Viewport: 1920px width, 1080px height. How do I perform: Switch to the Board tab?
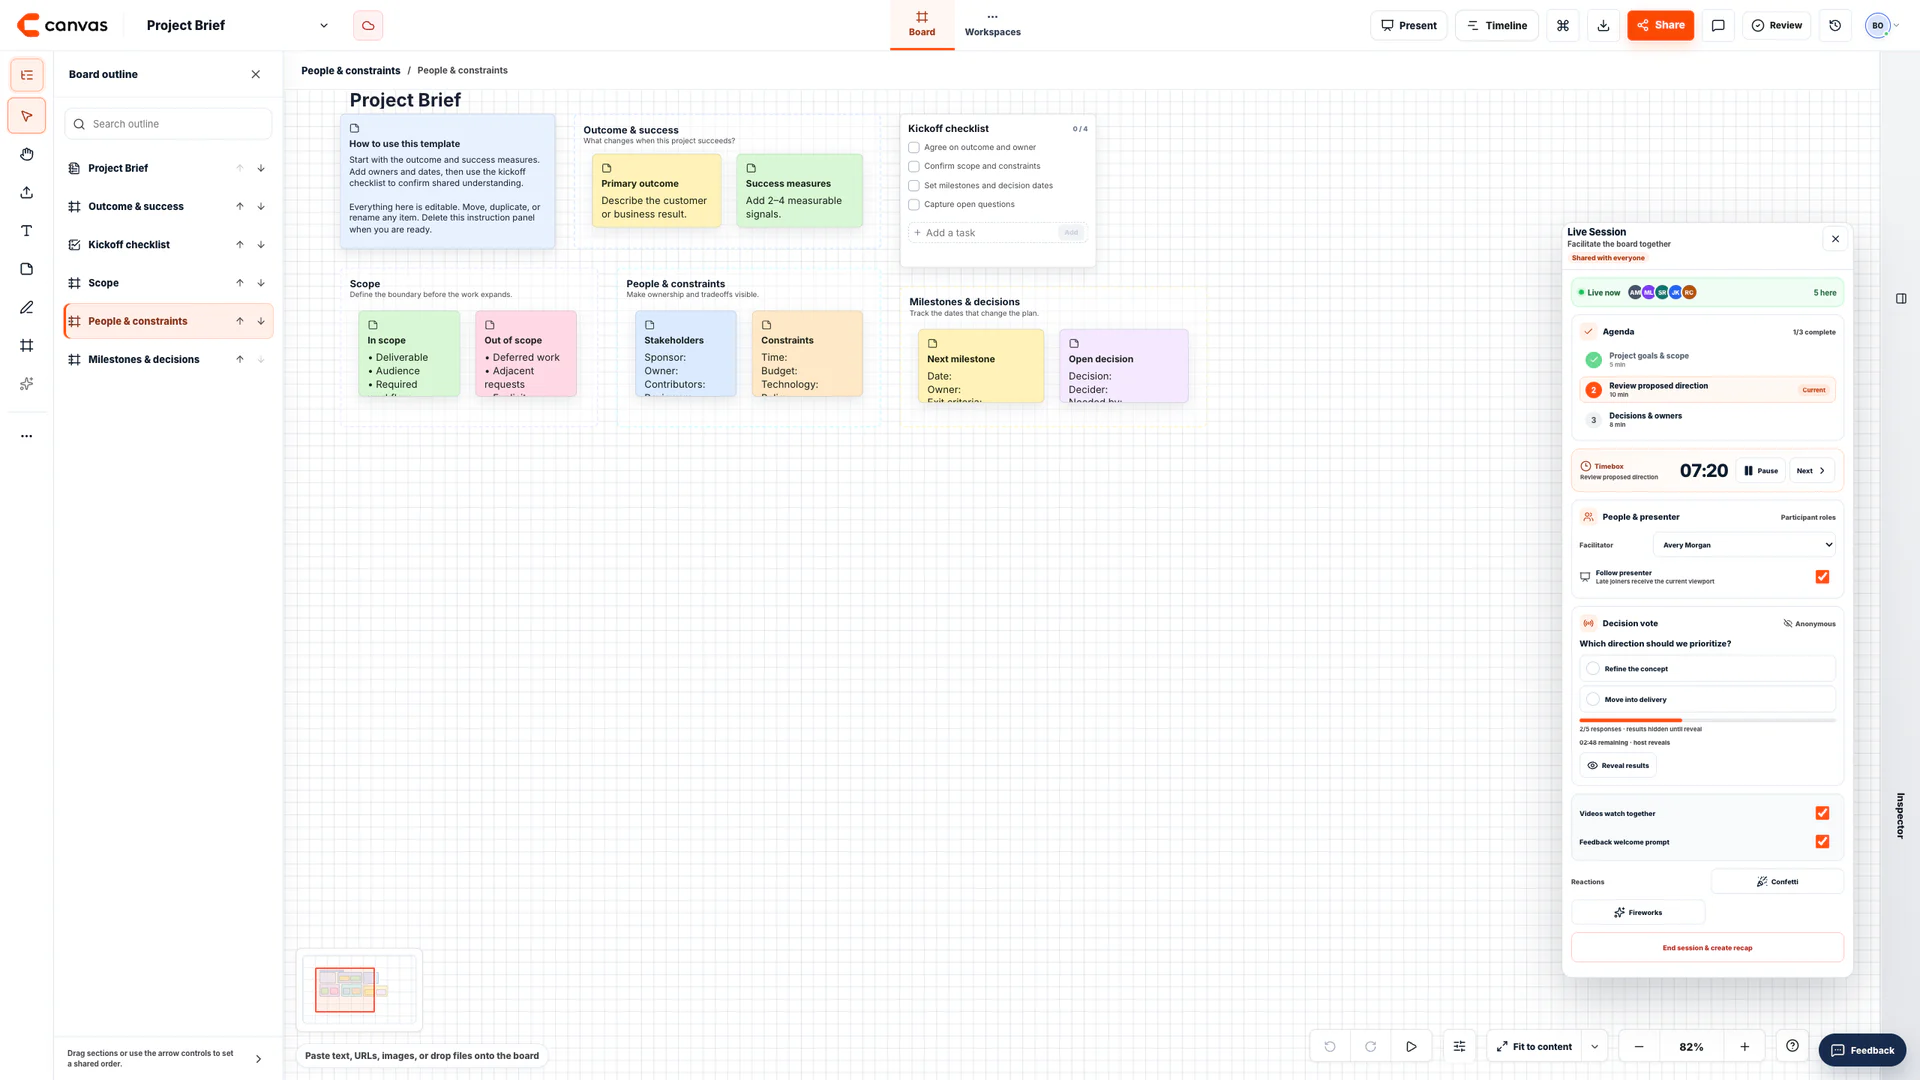[x=922, y=25]
